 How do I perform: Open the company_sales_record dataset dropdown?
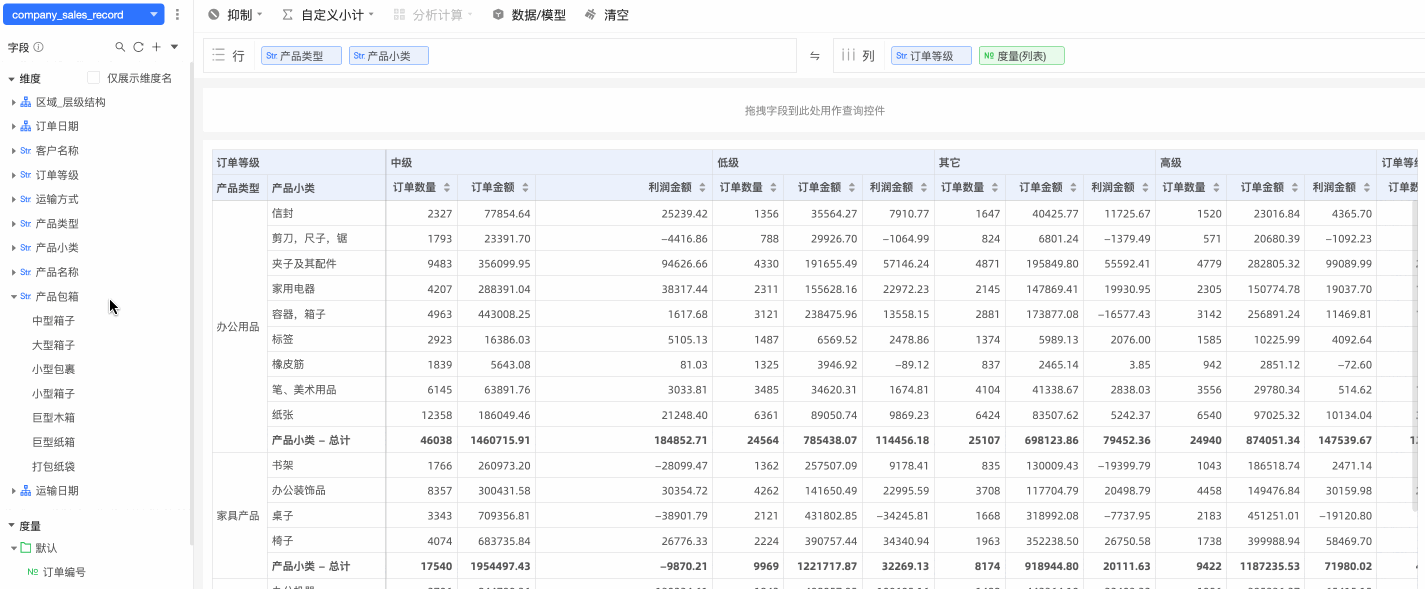click(x=83, y=15)
